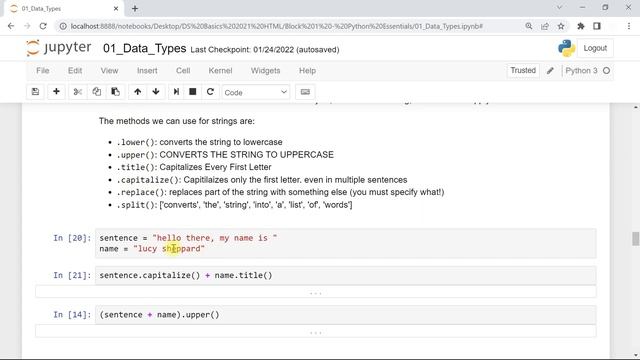Image resolution: width=640 pixels, height=360 pixels.
Task: Interrupt the kernel stop button
Action: 193,92
